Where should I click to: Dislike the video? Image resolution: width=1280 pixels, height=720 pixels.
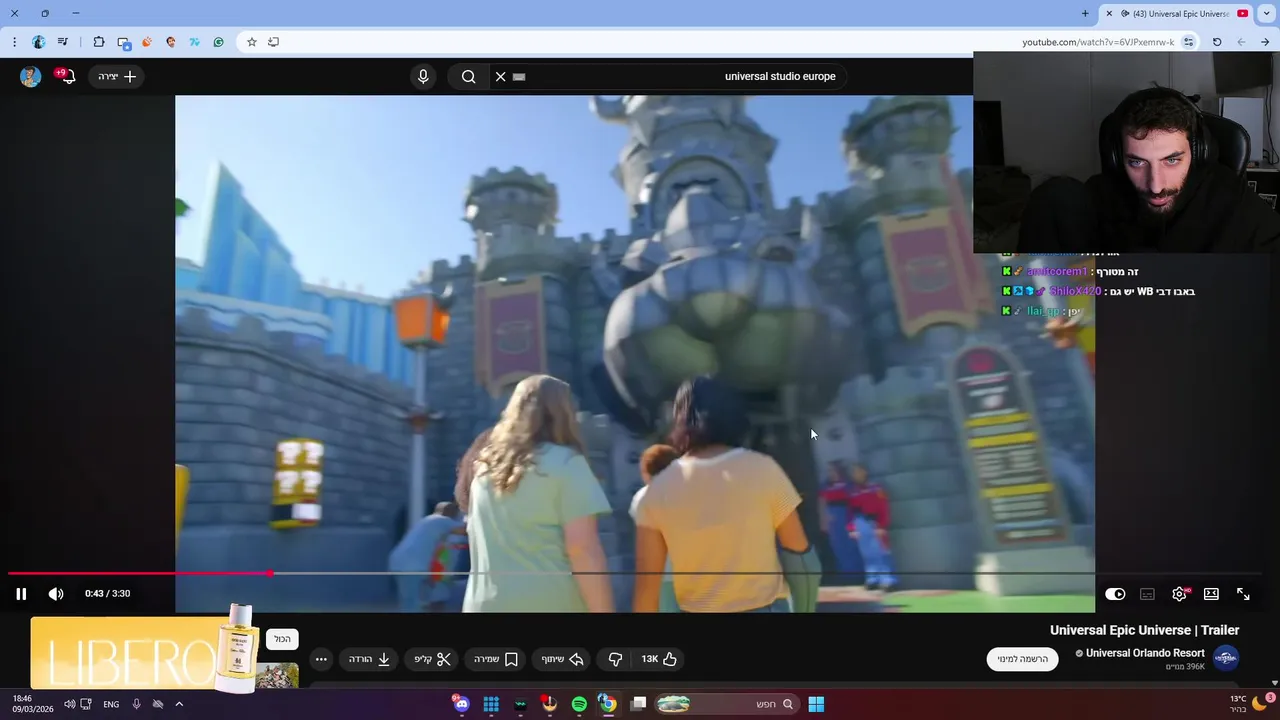coord(616,659)
